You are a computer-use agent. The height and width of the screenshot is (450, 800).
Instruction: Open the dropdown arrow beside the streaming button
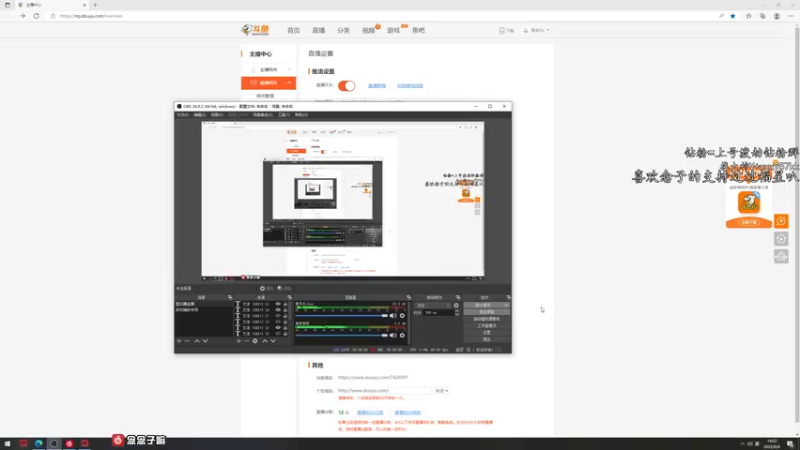[x=506, y=305]
